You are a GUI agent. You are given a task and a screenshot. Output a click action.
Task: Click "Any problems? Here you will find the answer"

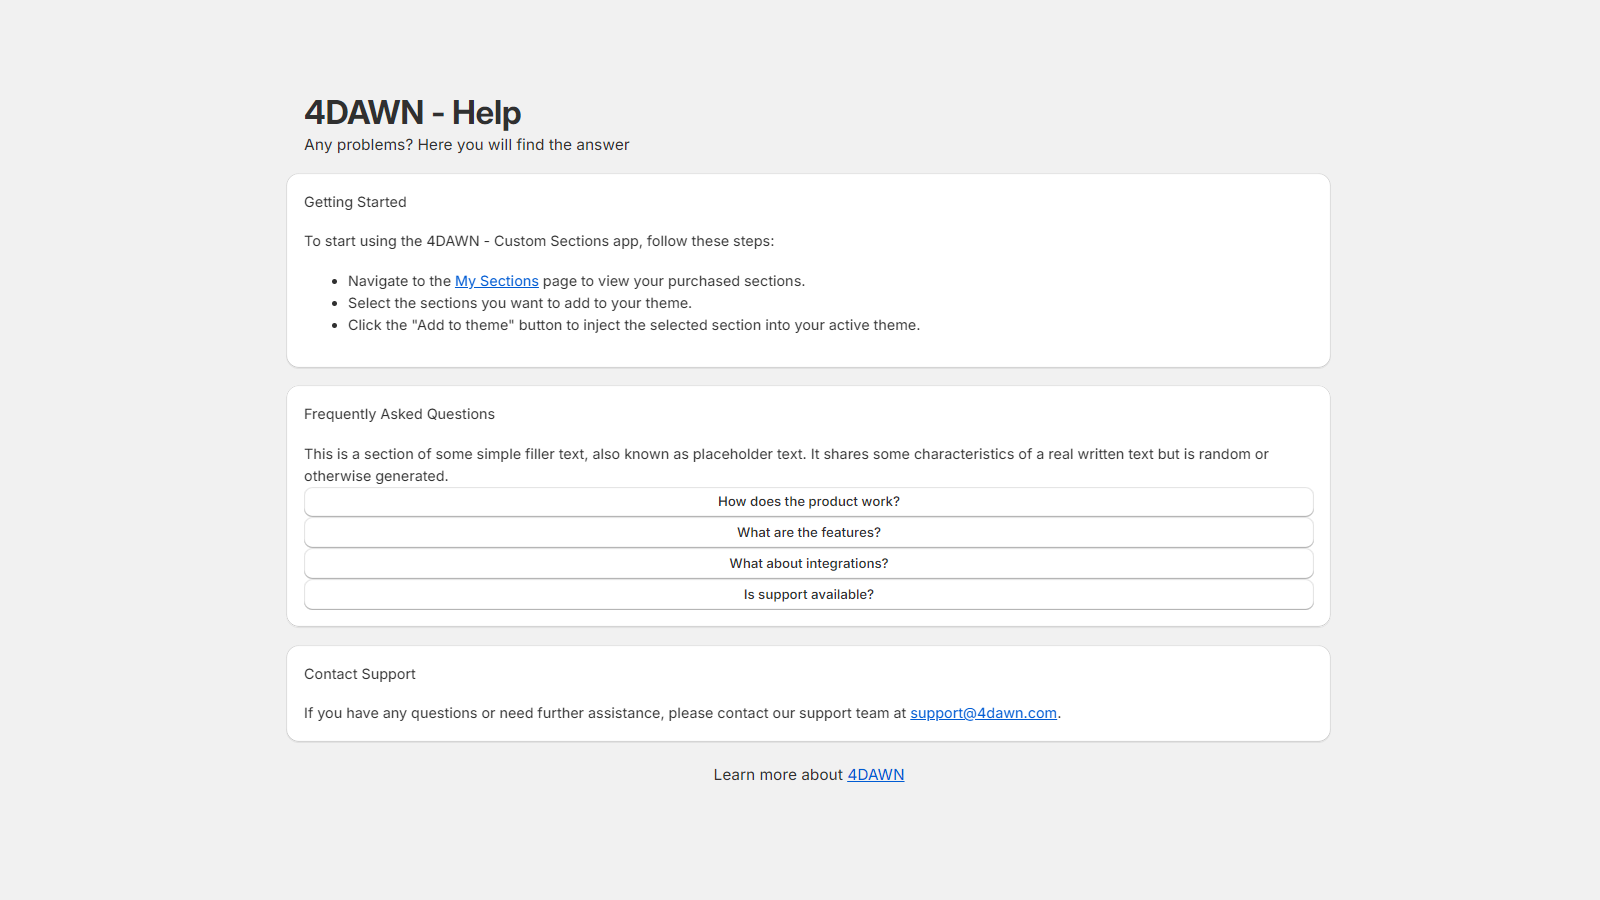467,145
